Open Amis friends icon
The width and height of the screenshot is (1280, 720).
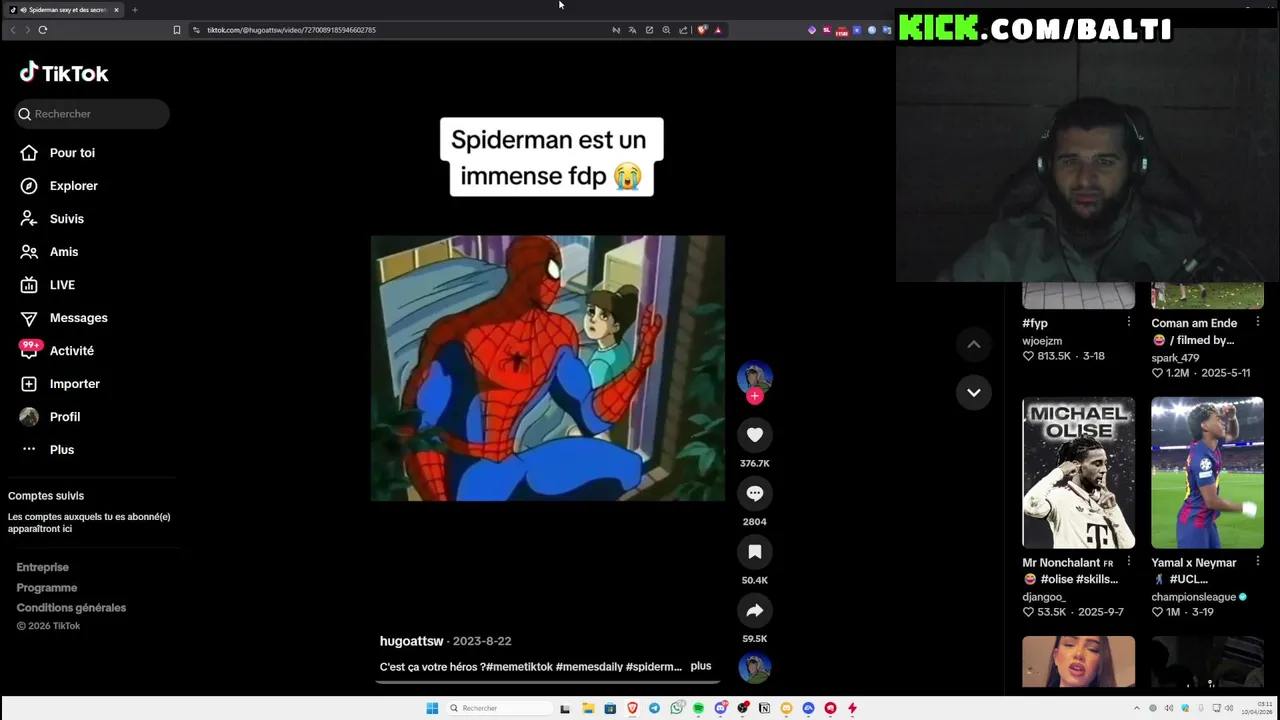click(29, 252)
